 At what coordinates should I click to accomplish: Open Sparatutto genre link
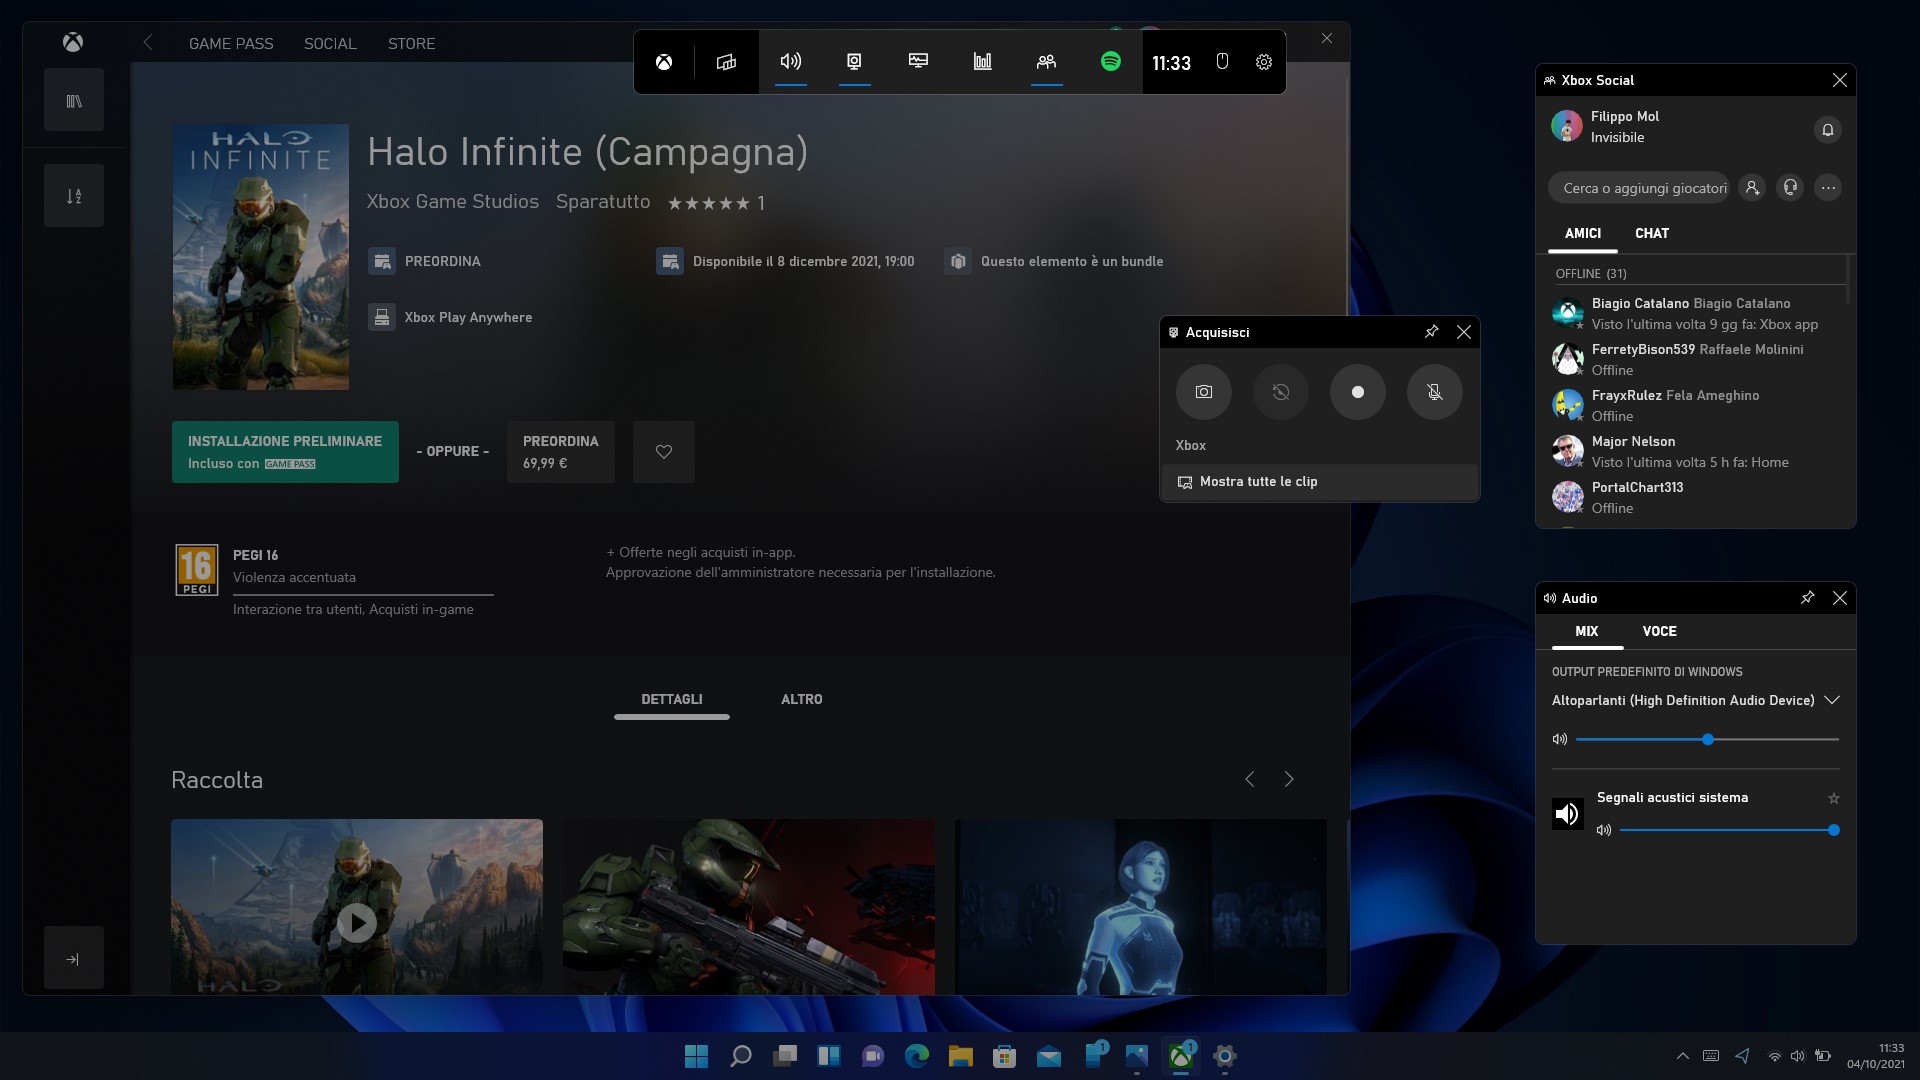pyautogui.click(x=603, y=202)
